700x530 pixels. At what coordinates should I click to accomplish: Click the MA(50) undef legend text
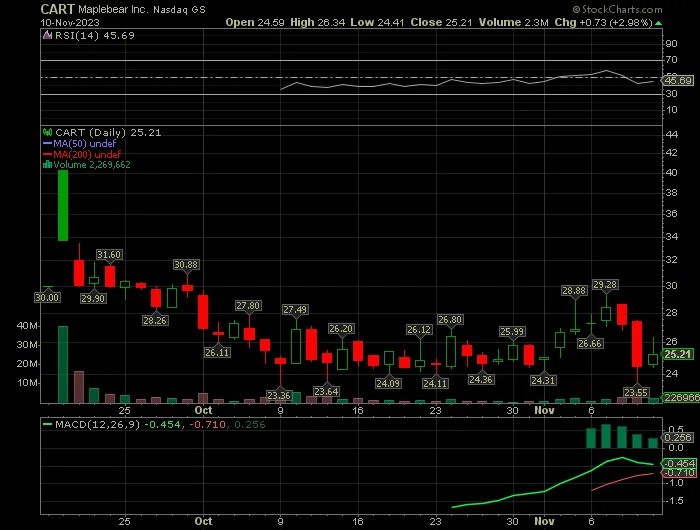[85, 143]
